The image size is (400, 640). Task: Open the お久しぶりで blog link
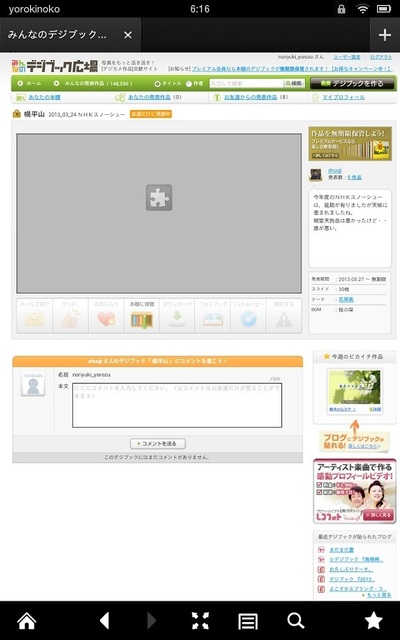coord(351,569)
